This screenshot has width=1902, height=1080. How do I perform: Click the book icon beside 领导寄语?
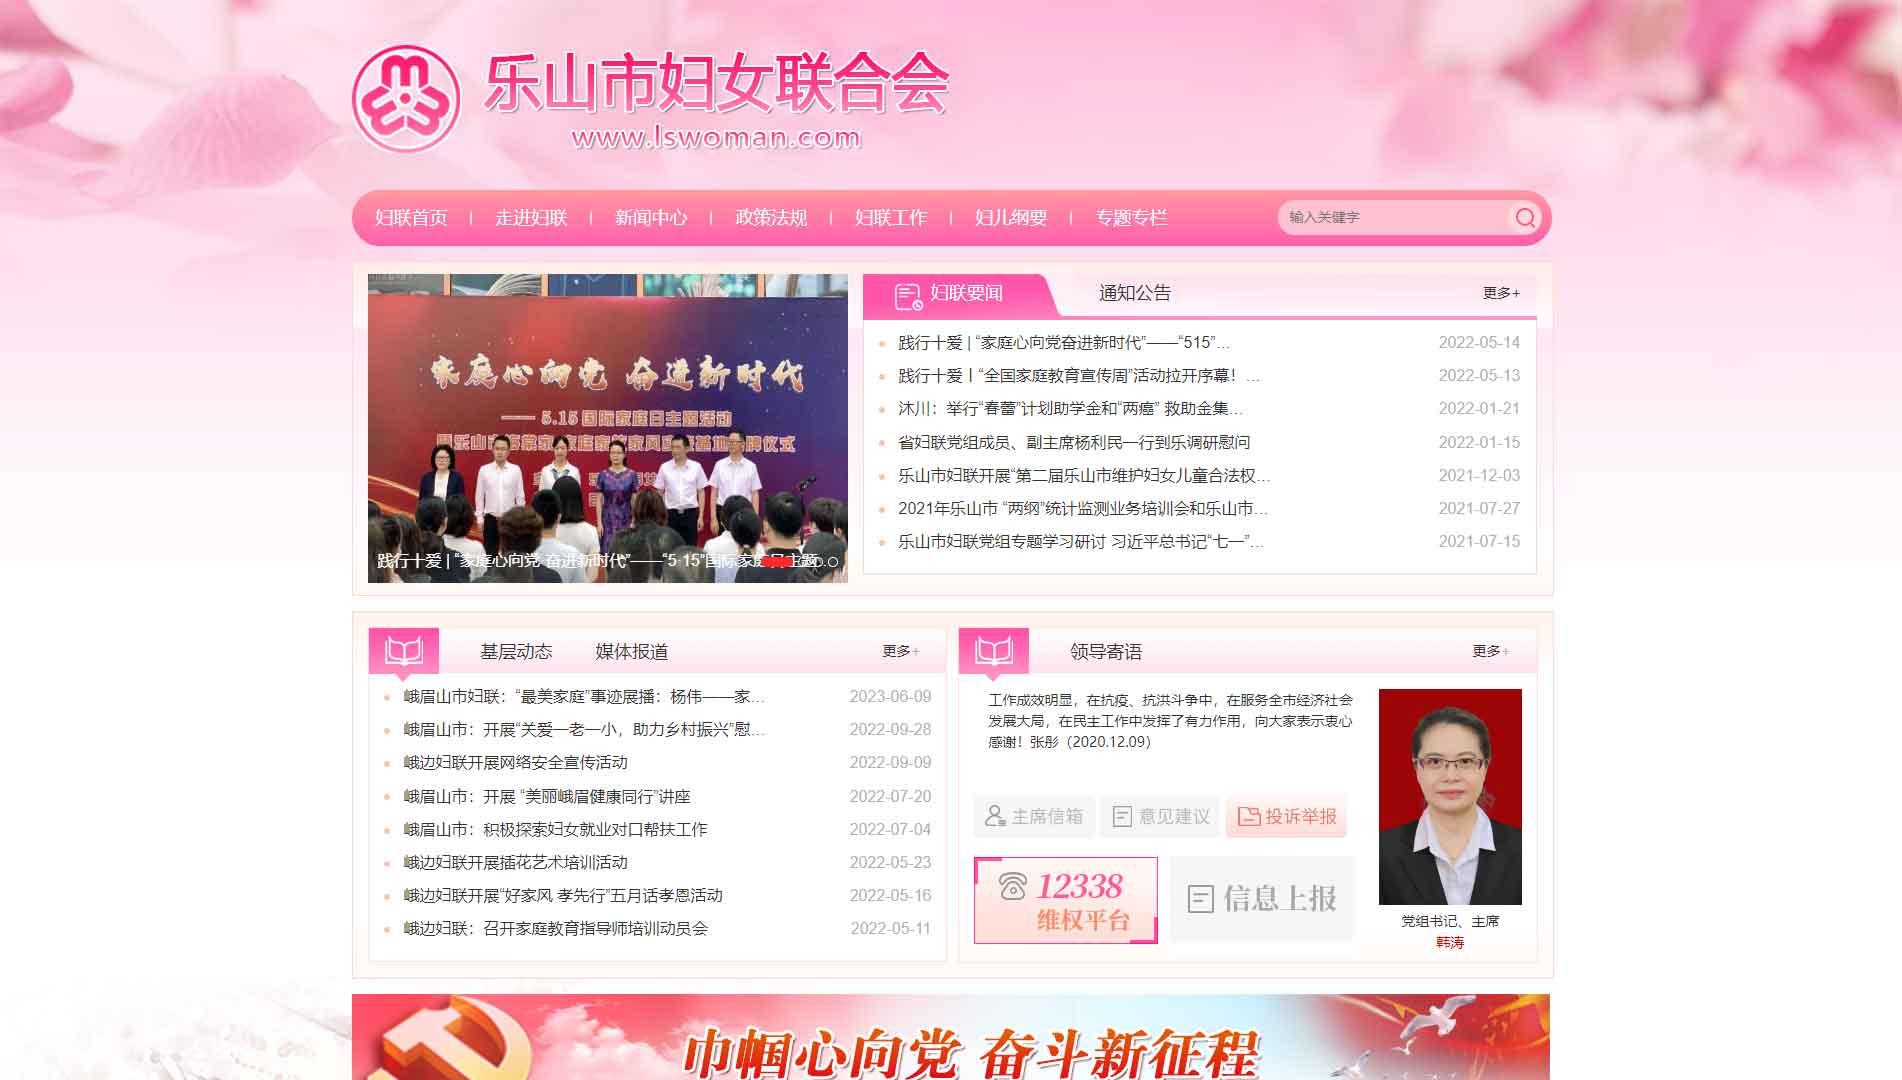point(994,652)
